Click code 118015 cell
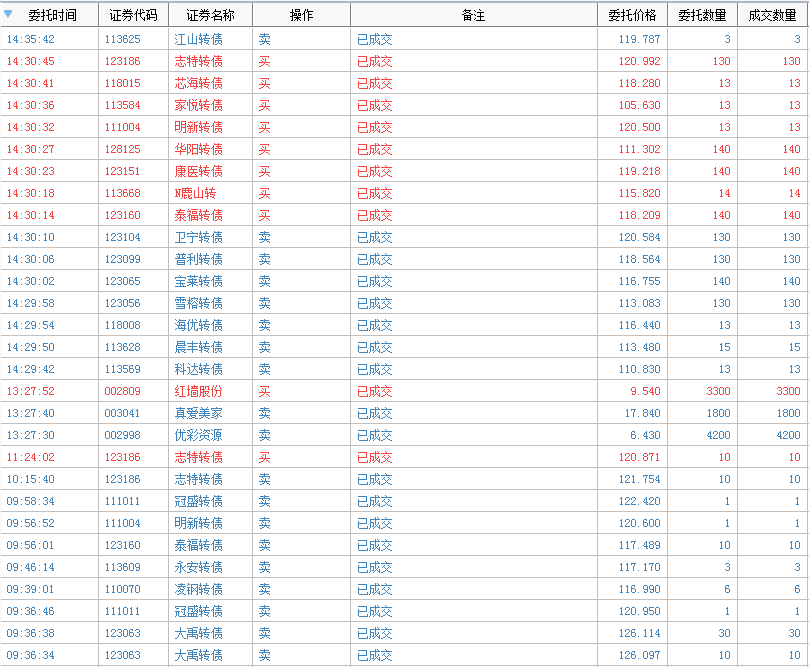809x667 pixels. coord(122,83)
